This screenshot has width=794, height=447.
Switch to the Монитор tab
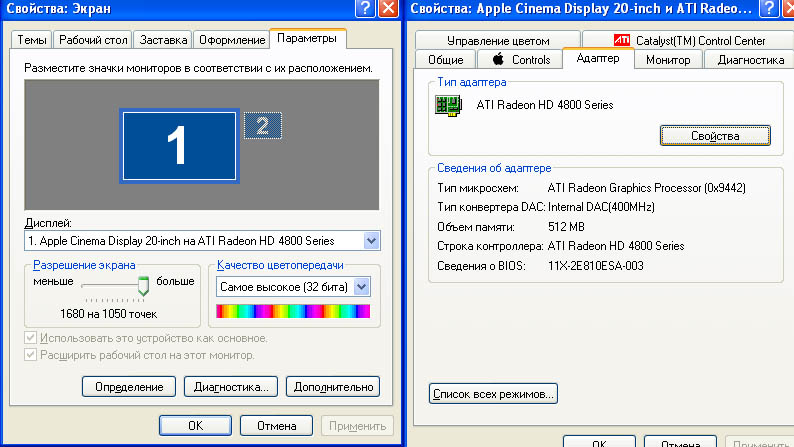668,60
